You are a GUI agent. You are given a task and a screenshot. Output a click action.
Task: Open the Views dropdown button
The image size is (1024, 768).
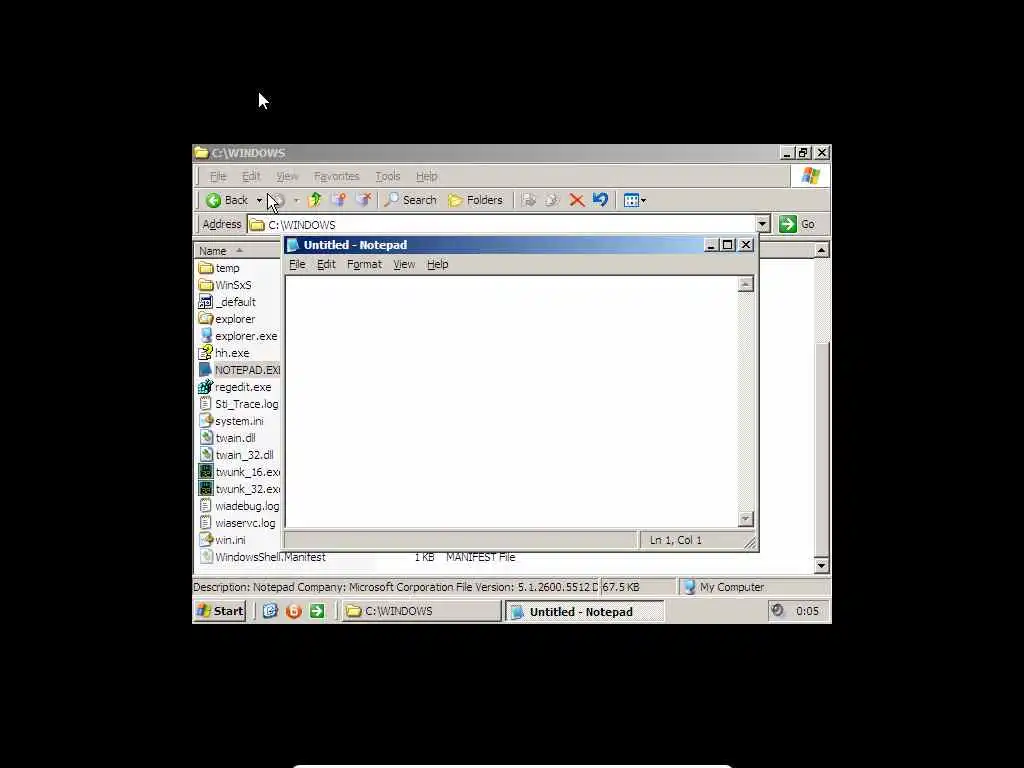(x=634, y=200)
